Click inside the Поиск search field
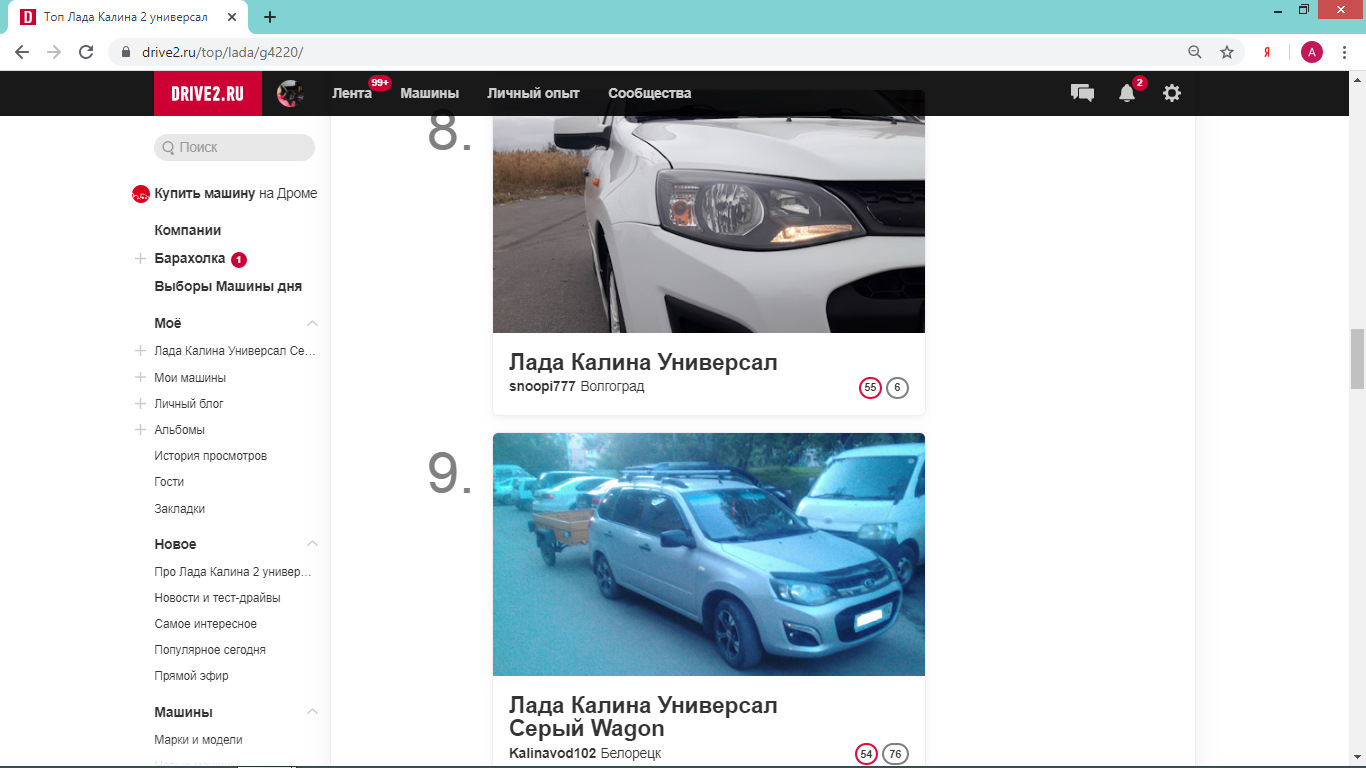Image resolution: width=1366 pixels, height=768 pixels. point(234,147)
